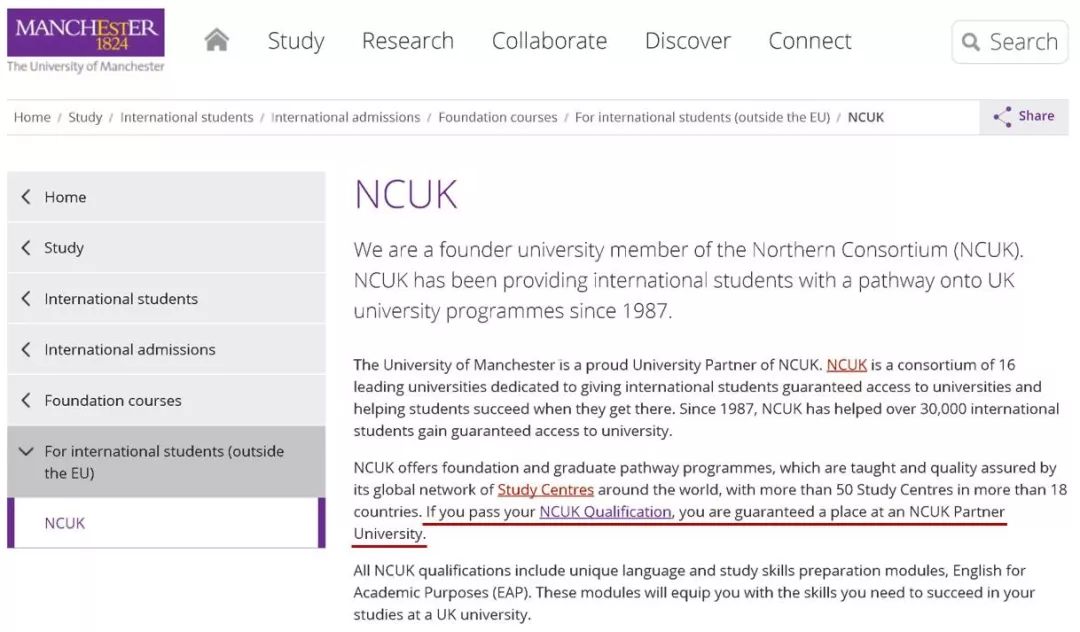Collapse the 'For international students' sidebar section

pos(26,452)
